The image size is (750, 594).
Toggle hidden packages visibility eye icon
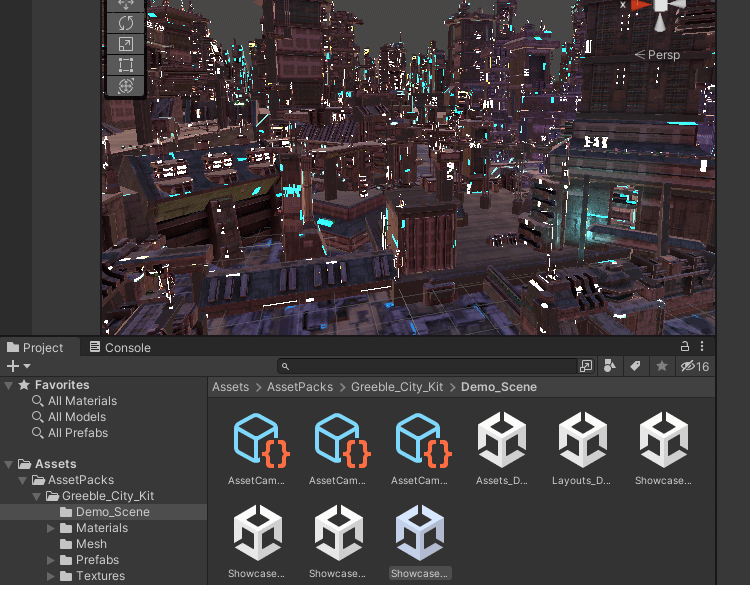(x=694, y=367)
